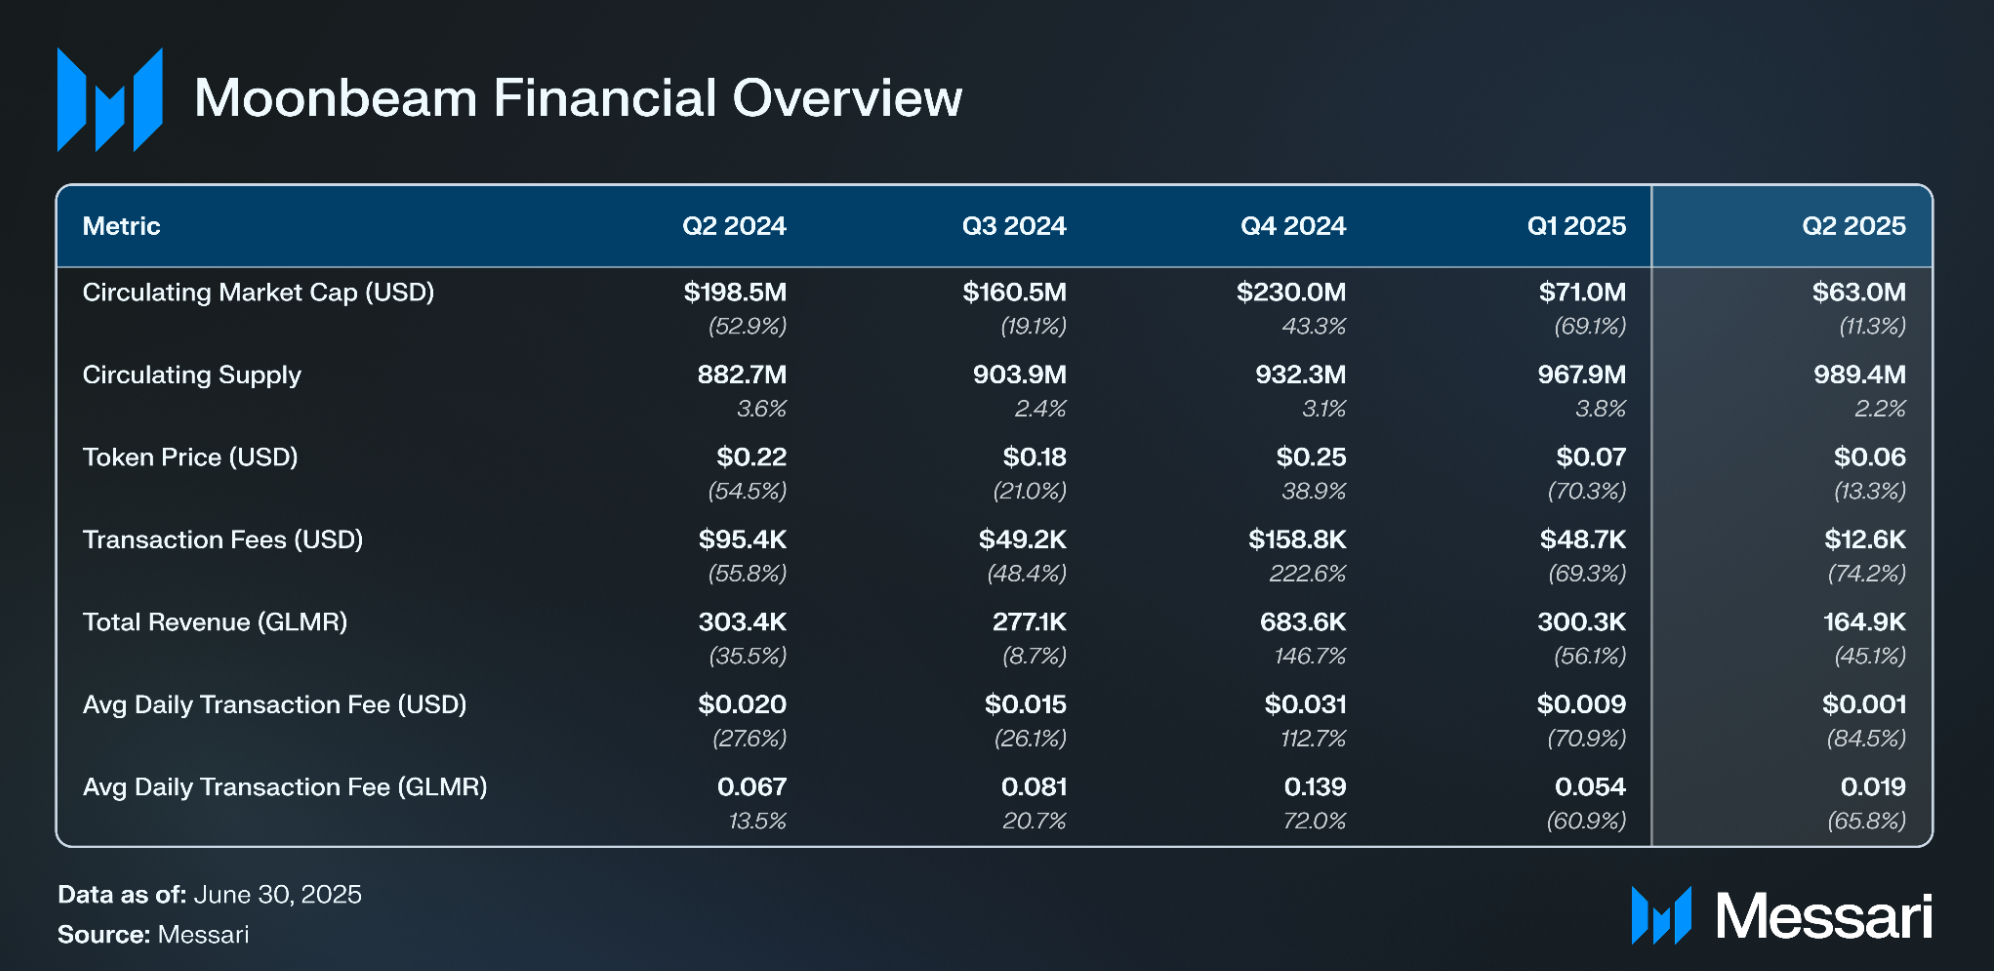The width and height of the screenshot is (1994, 971).
Task: Click the '300.3K' total revenue value
Action: click(1582, 622)
